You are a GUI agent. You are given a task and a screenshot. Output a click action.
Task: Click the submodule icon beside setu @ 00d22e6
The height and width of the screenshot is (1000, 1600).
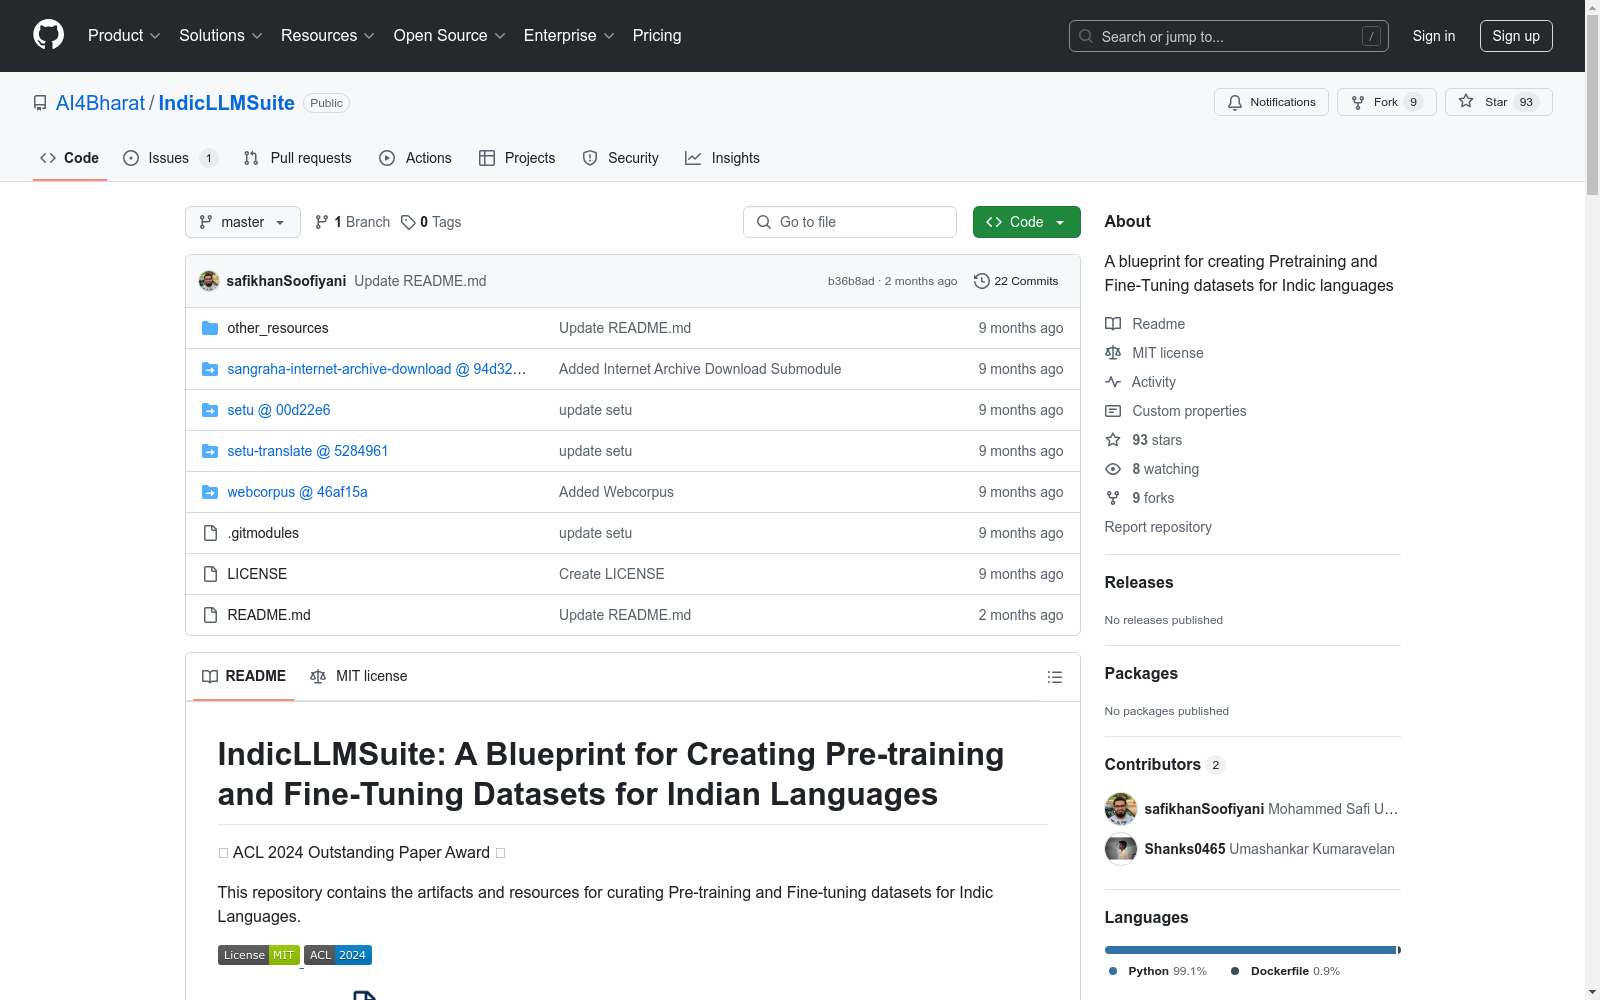coord(210,410)
